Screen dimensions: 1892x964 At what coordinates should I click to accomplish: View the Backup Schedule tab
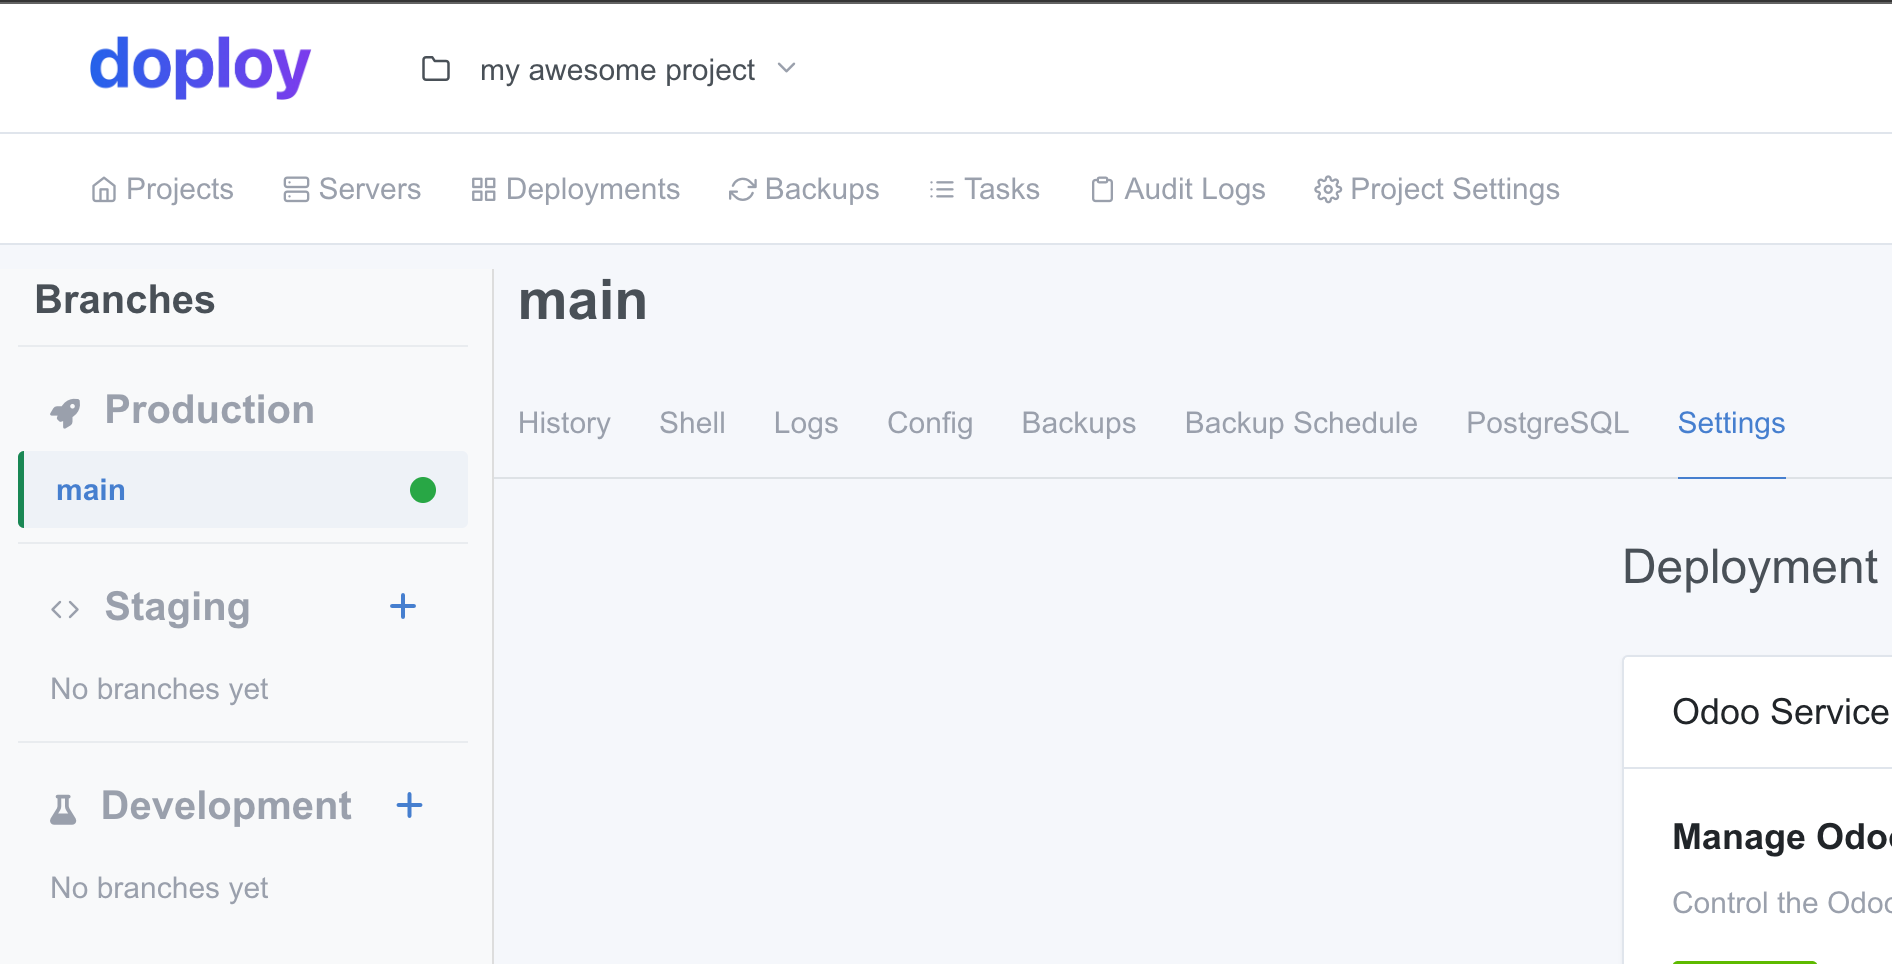pyautogui.click(x=1300, y=423)
